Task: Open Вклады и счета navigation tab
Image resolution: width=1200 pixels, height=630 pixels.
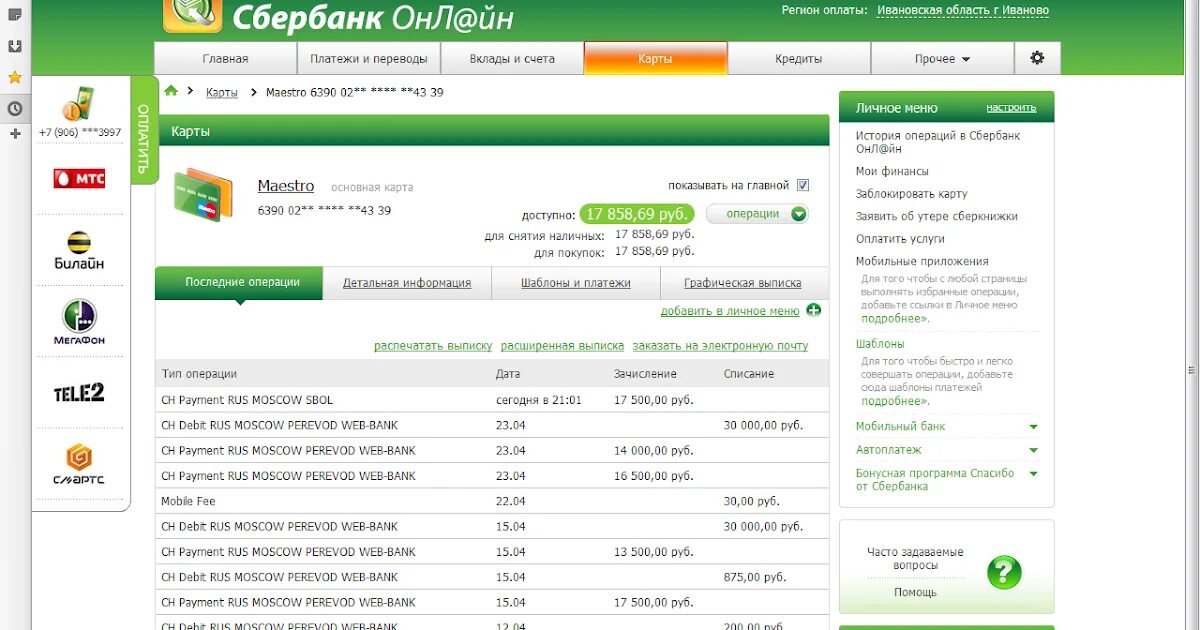Action: [512, 59]
